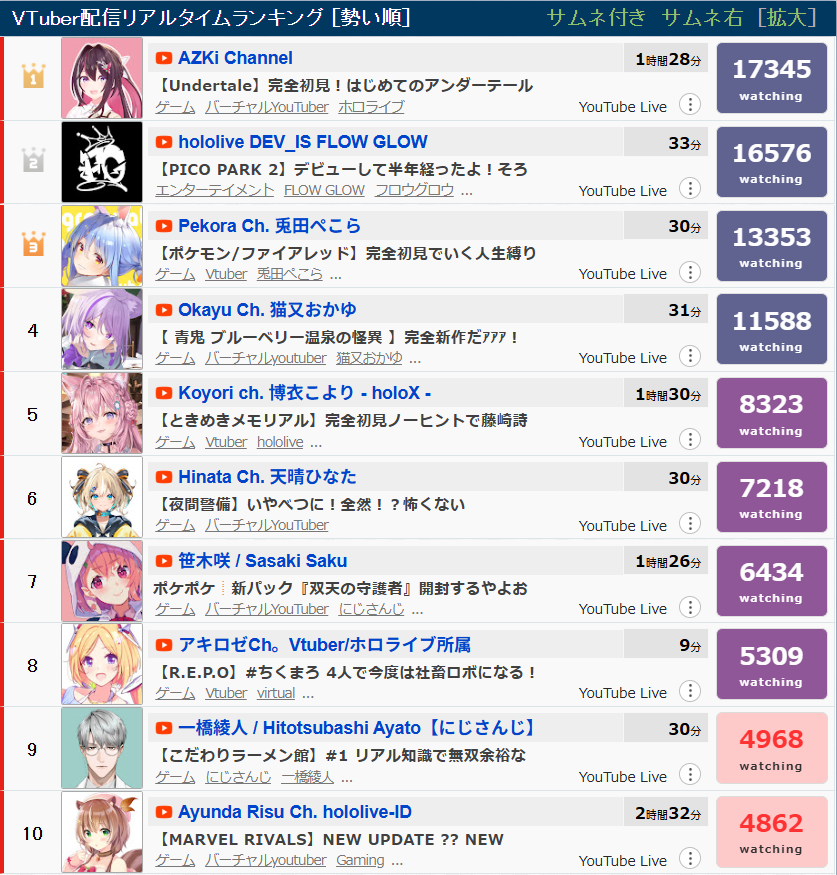The width and height of the screenshot is (837, 875).
Task: Expand hidden tags on the FLOW GLOW row
Action: tap(467, 193)
